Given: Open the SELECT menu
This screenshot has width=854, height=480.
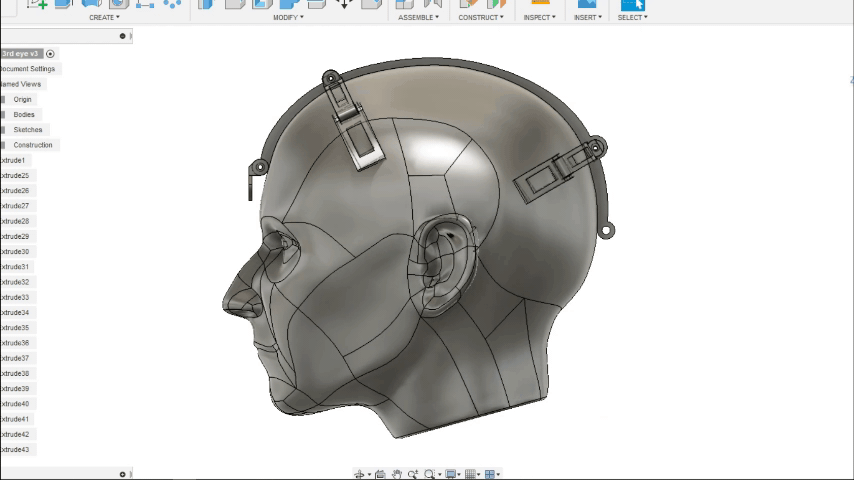Looking at the screenshot, I should (632, 17).
